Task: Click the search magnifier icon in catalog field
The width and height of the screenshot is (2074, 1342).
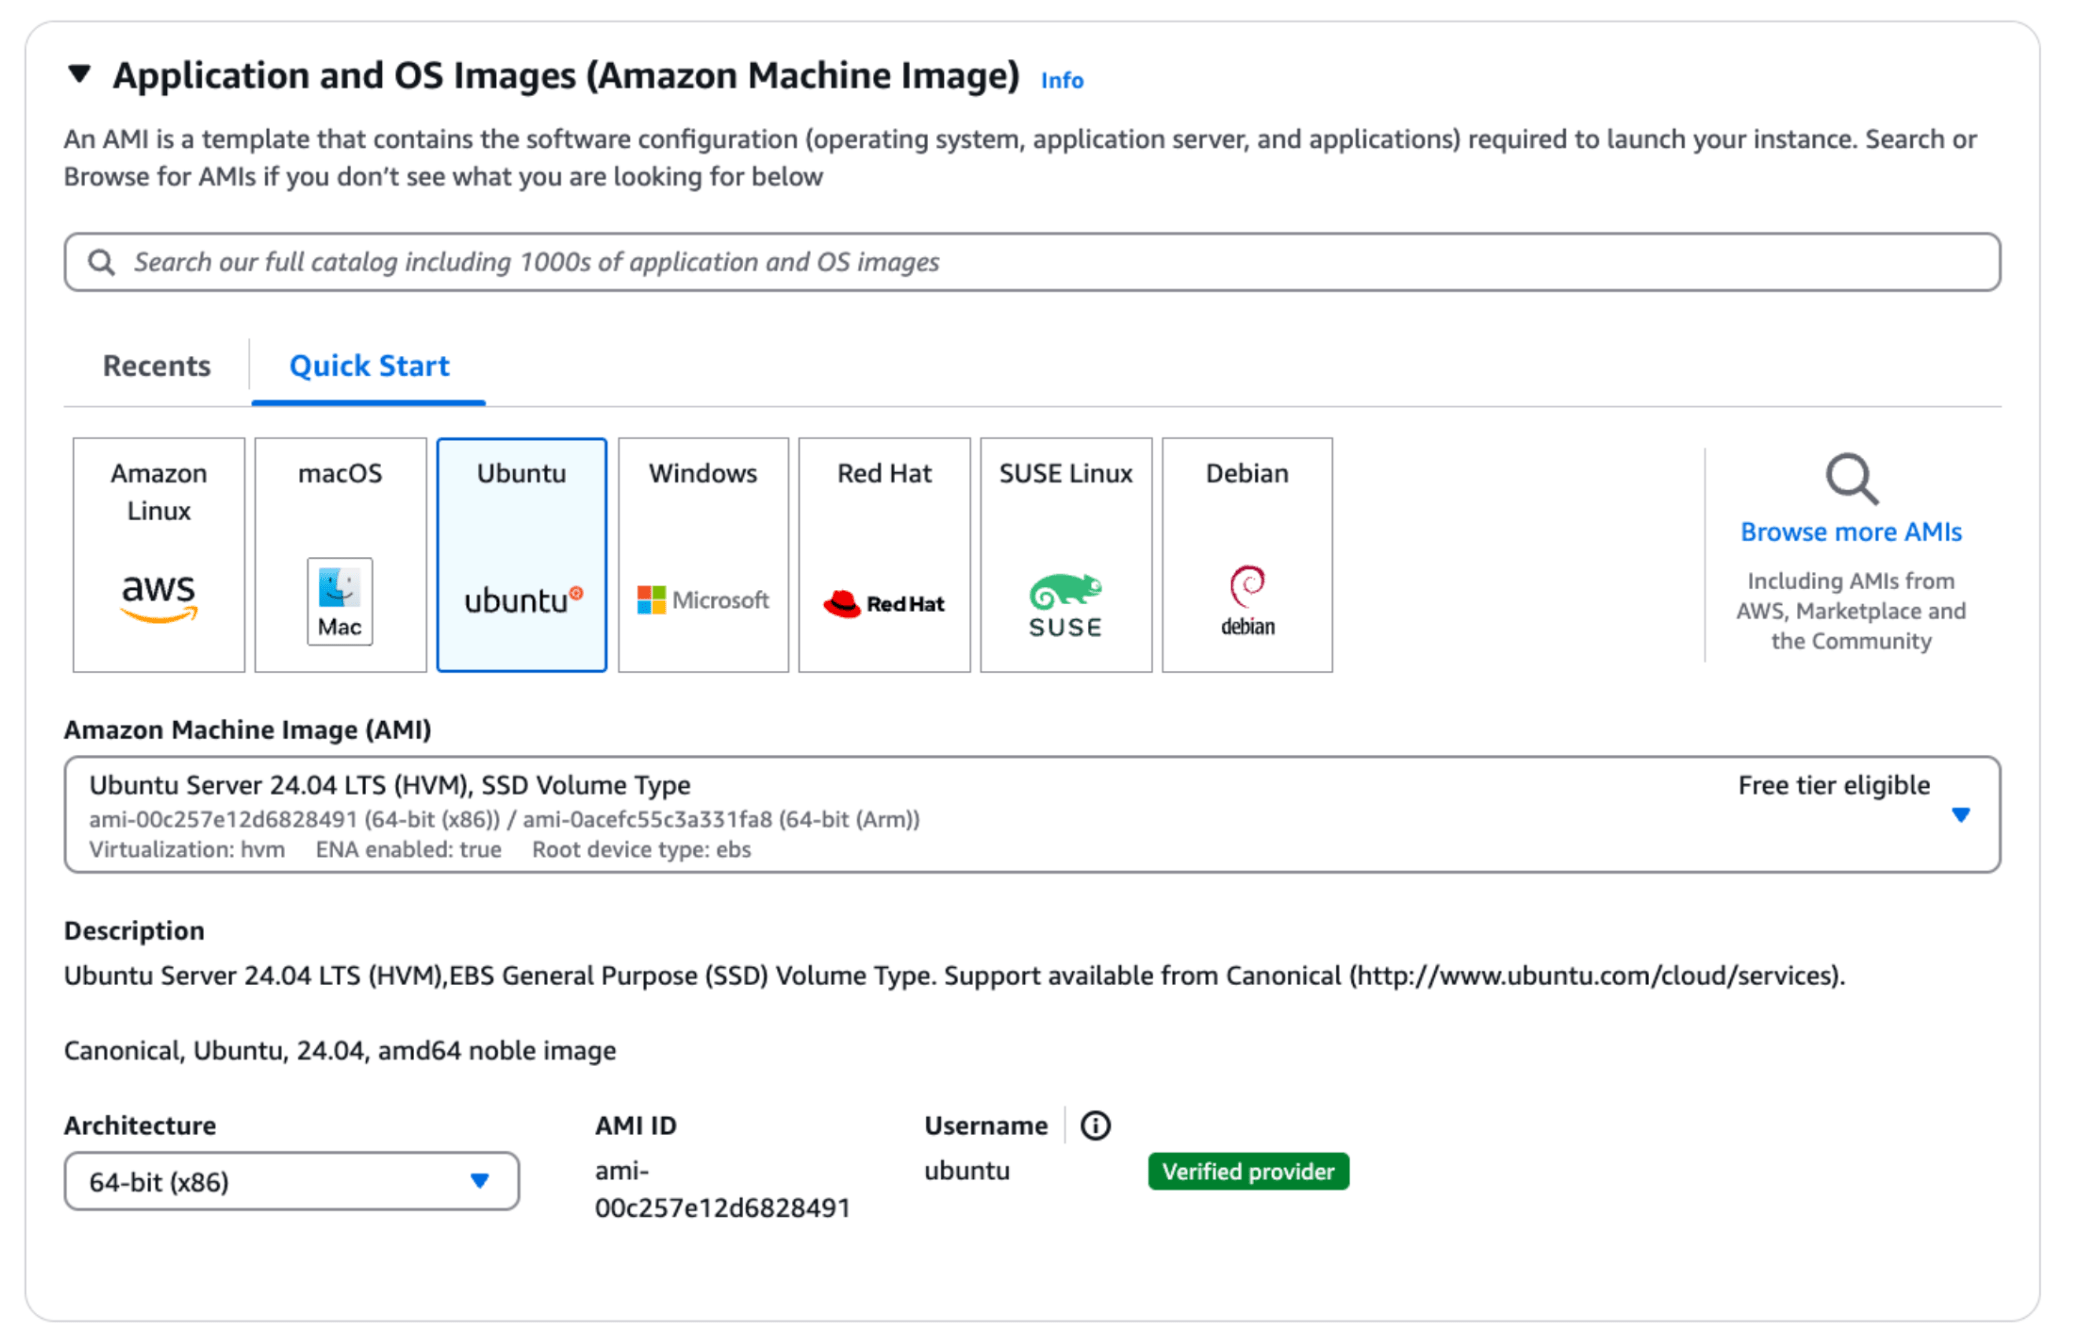Action: coord(101,262)
